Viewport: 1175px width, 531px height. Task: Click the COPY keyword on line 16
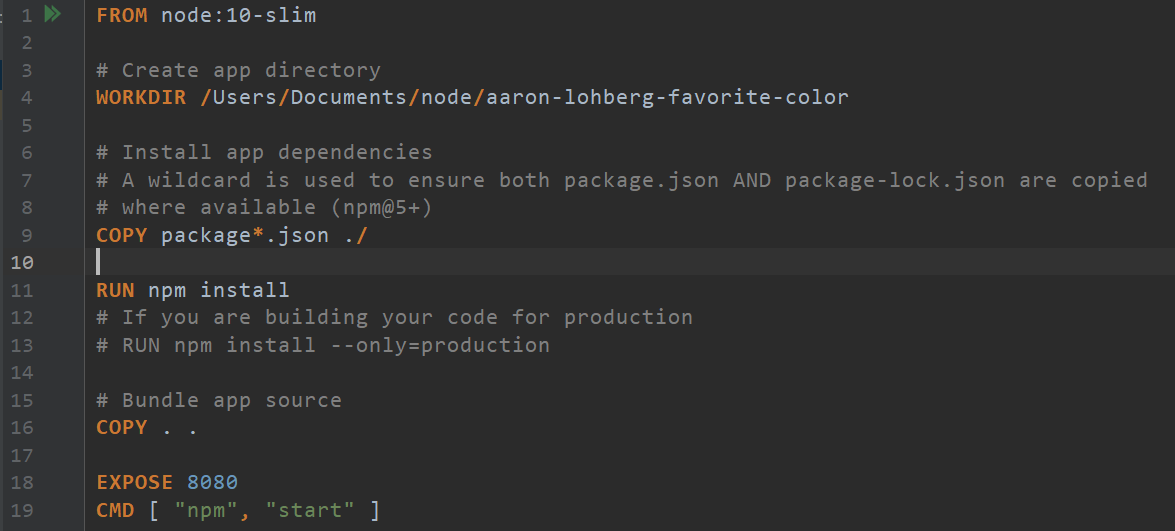click(x=122, y=428)
